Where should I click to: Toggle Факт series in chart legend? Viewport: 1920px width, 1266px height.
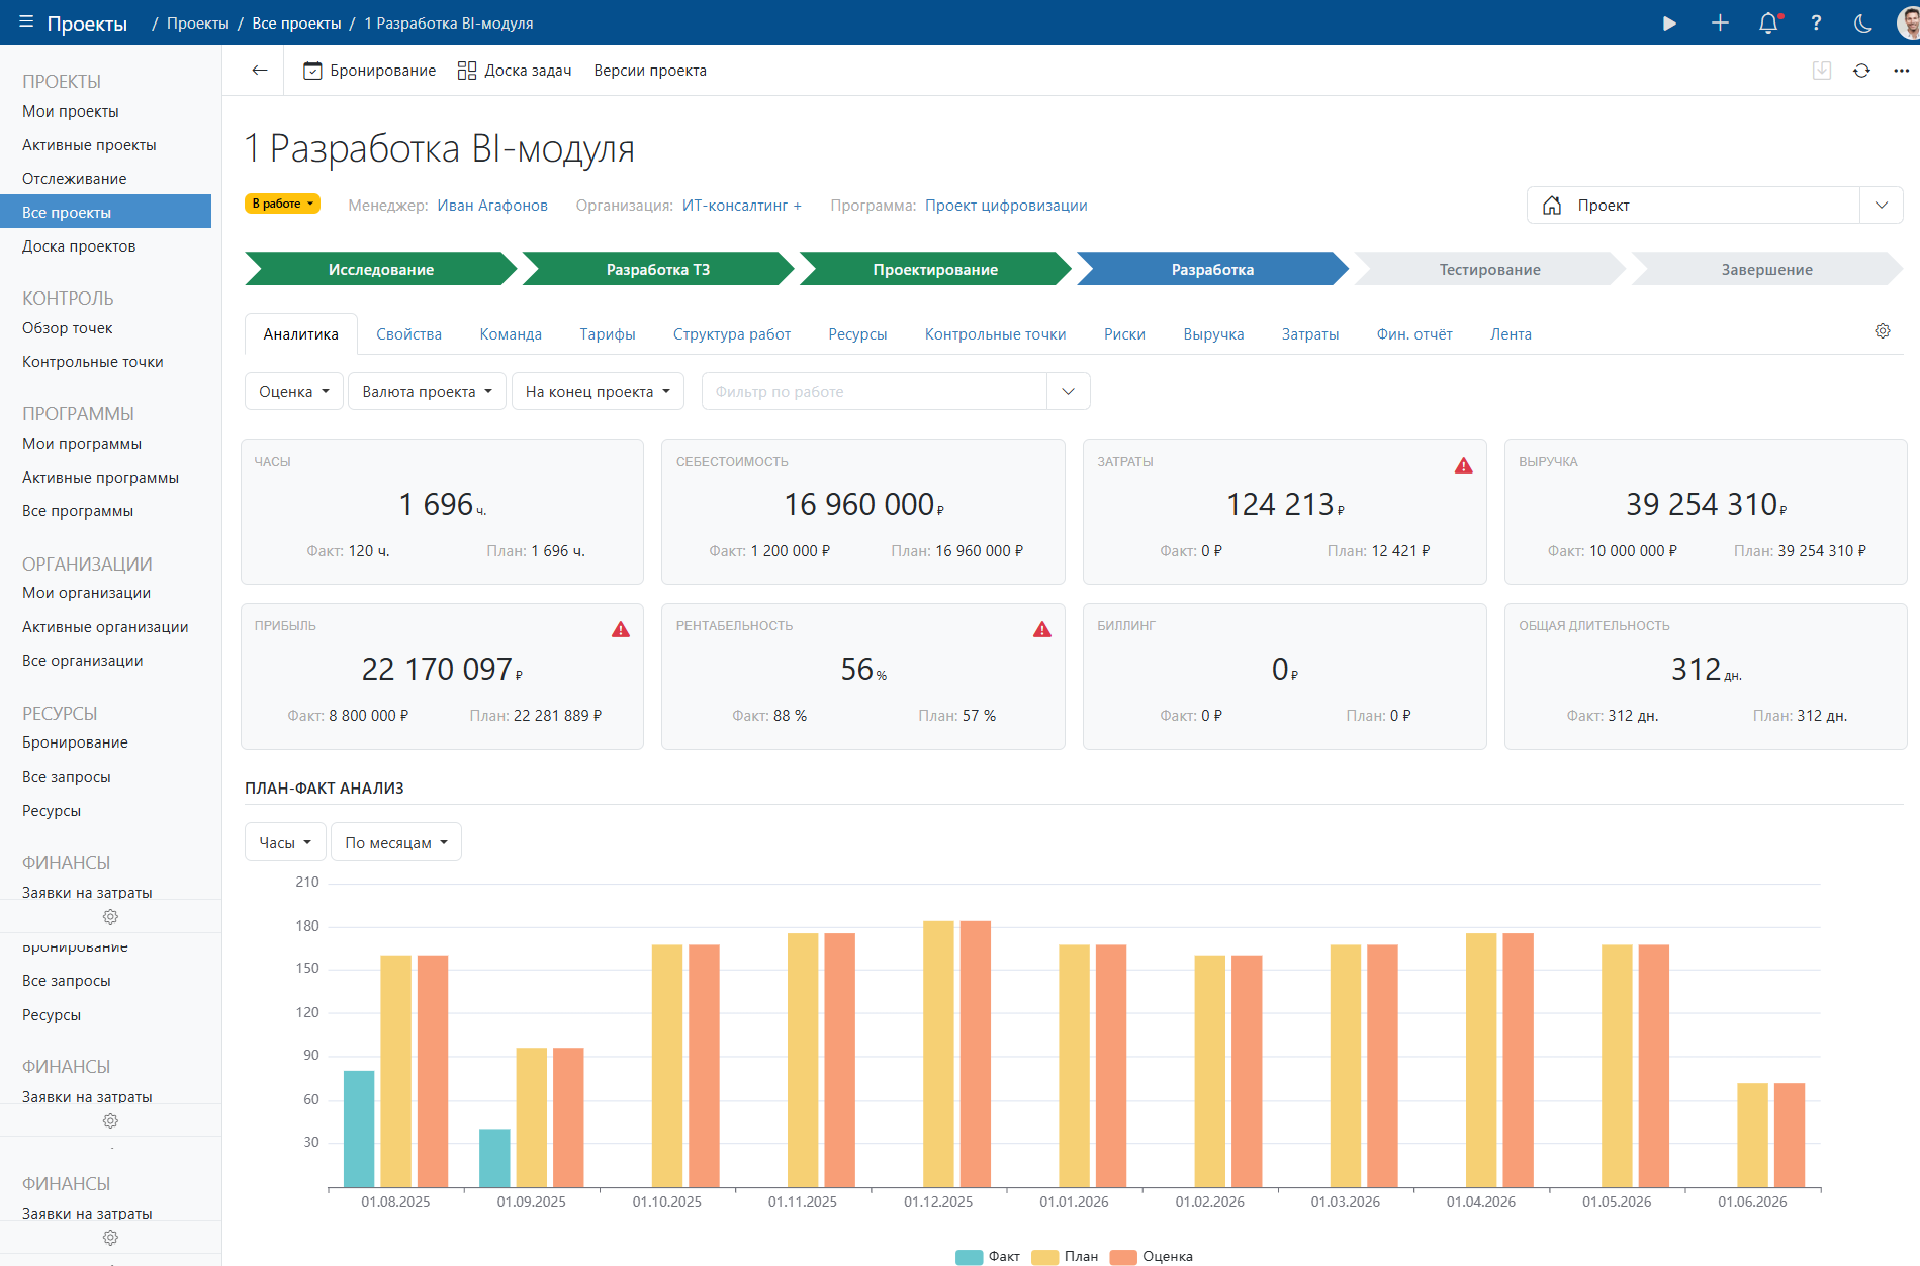tap(1003, 1257)
